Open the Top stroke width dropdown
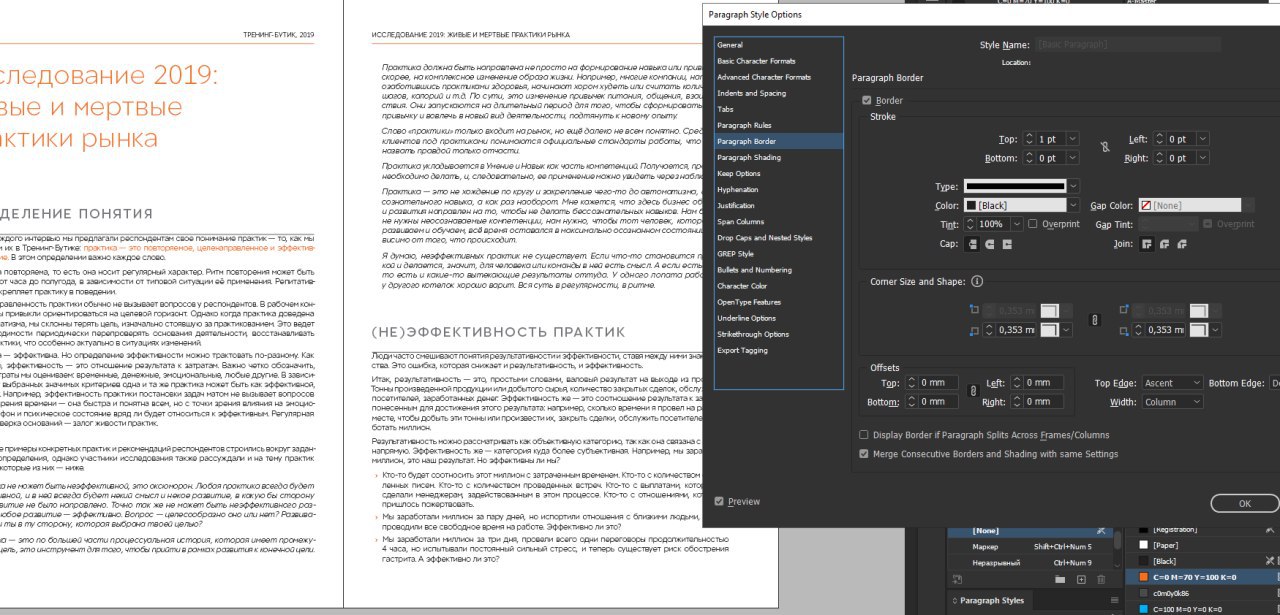 point(1075,139)
